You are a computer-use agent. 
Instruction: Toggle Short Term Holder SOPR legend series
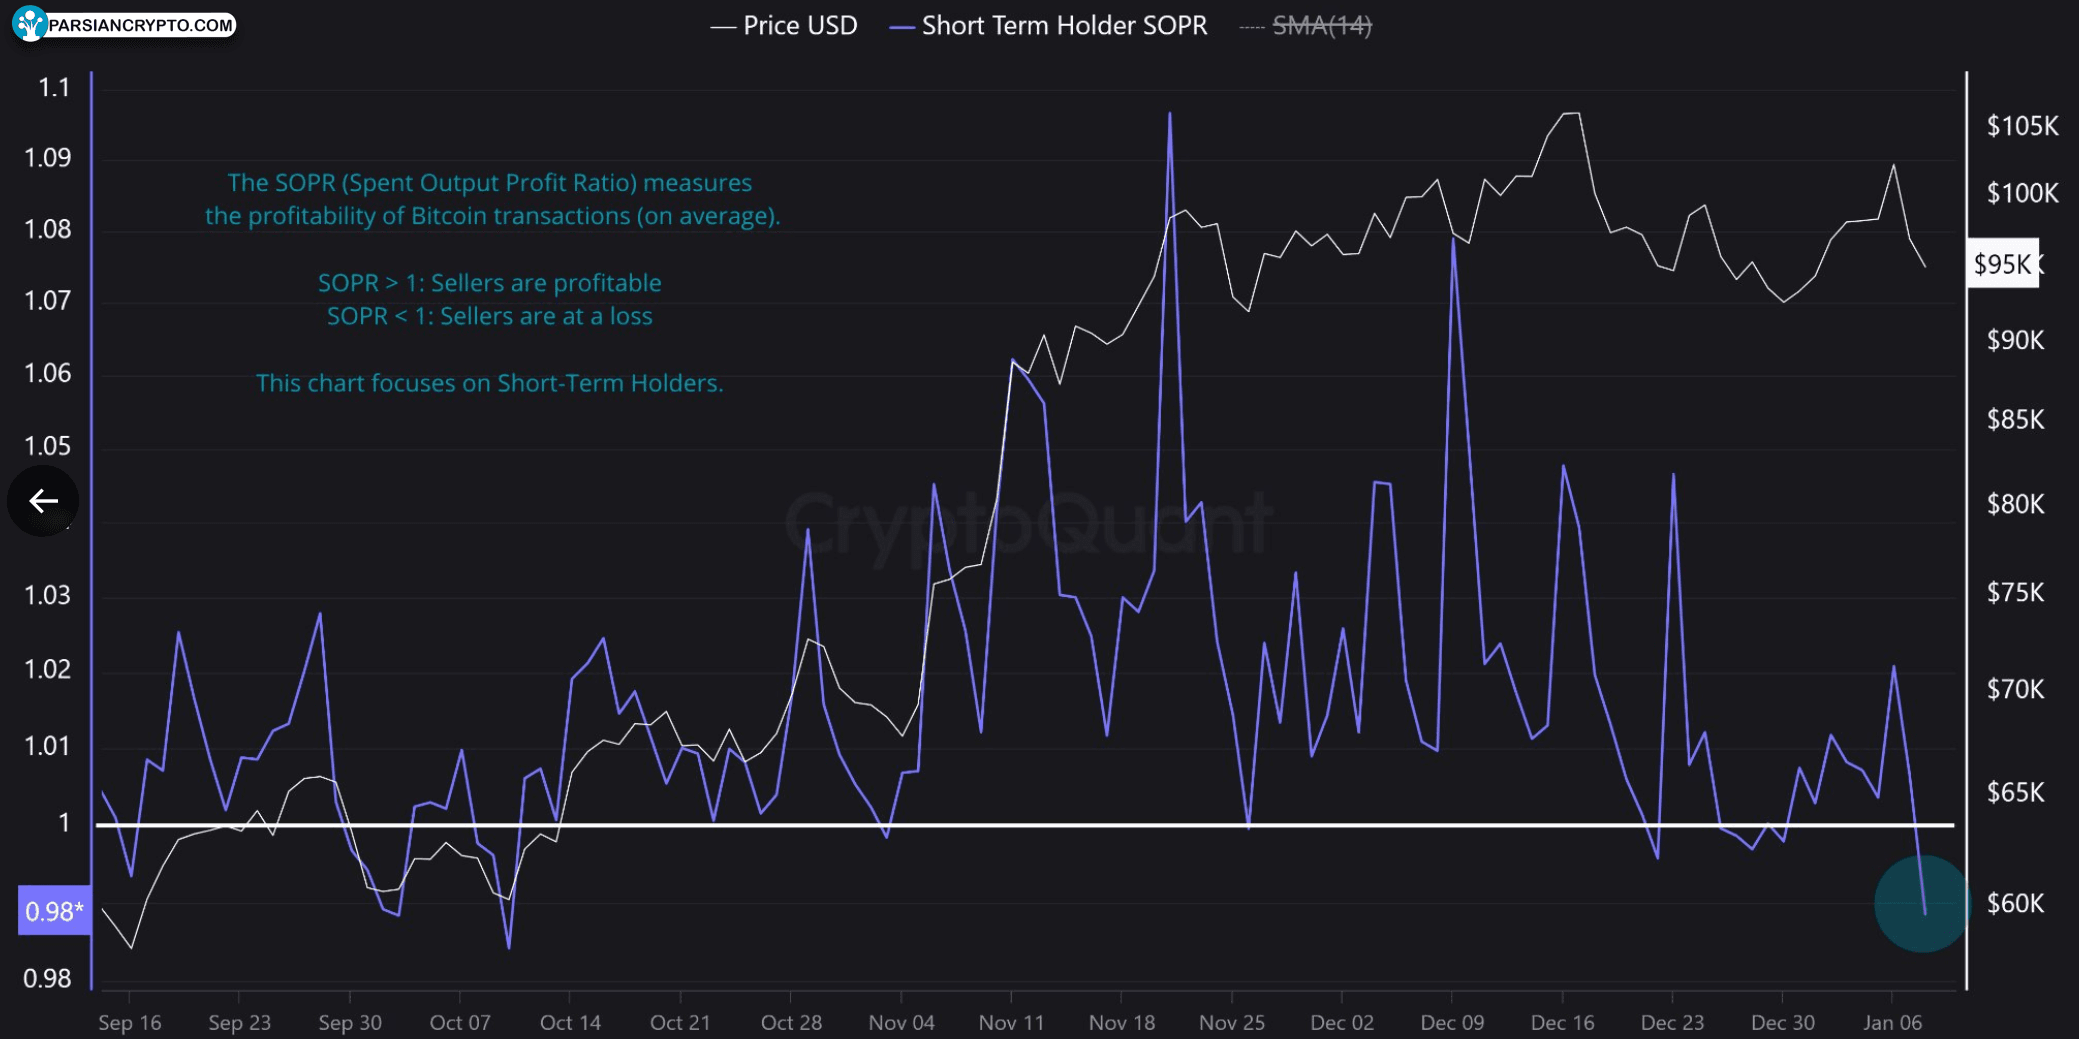[1048, 26]
